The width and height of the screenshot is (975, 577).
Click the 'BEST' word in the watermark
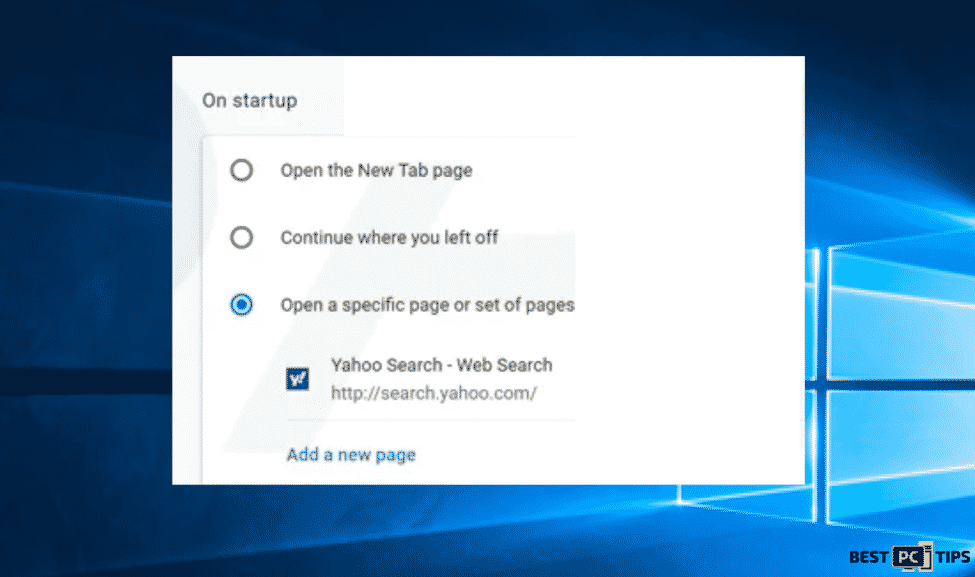pos(869,557)
